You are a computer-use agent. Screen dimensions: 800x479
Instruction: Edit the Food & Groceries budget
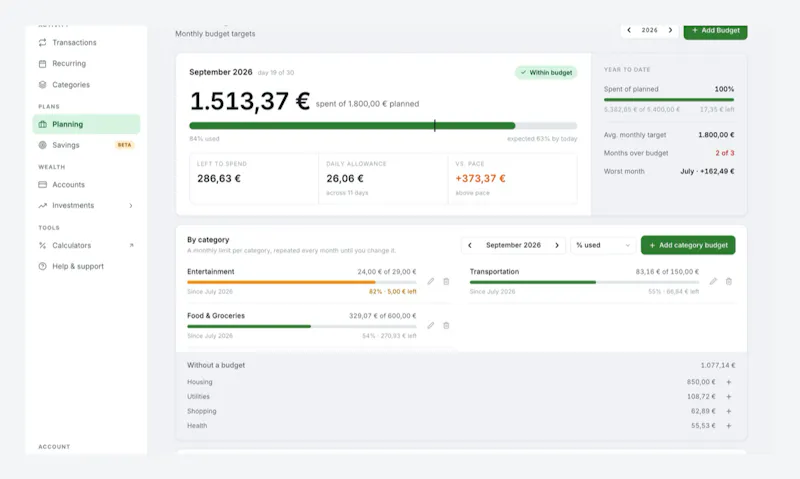coord(431,325)
